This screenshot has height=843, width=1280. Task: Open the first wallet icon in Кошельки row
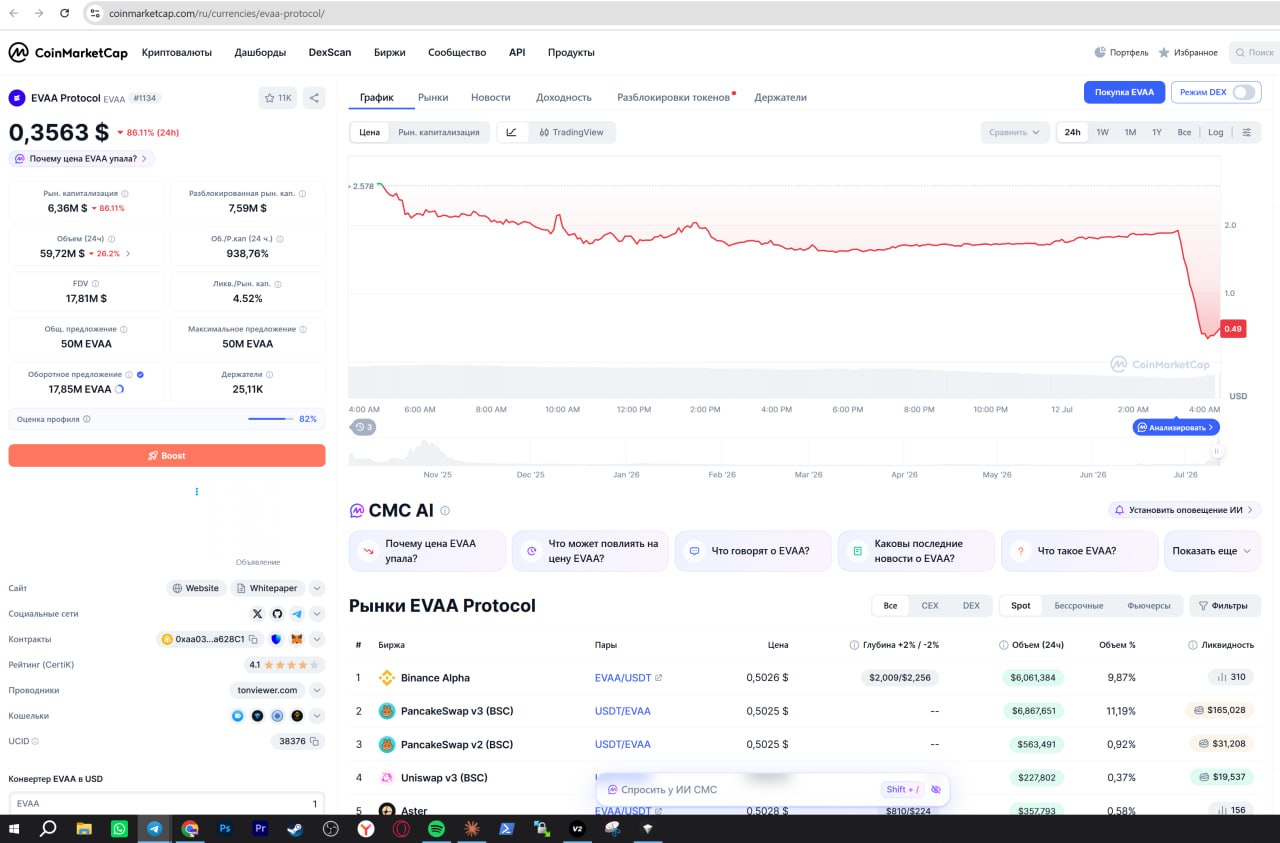click(238, 716)
